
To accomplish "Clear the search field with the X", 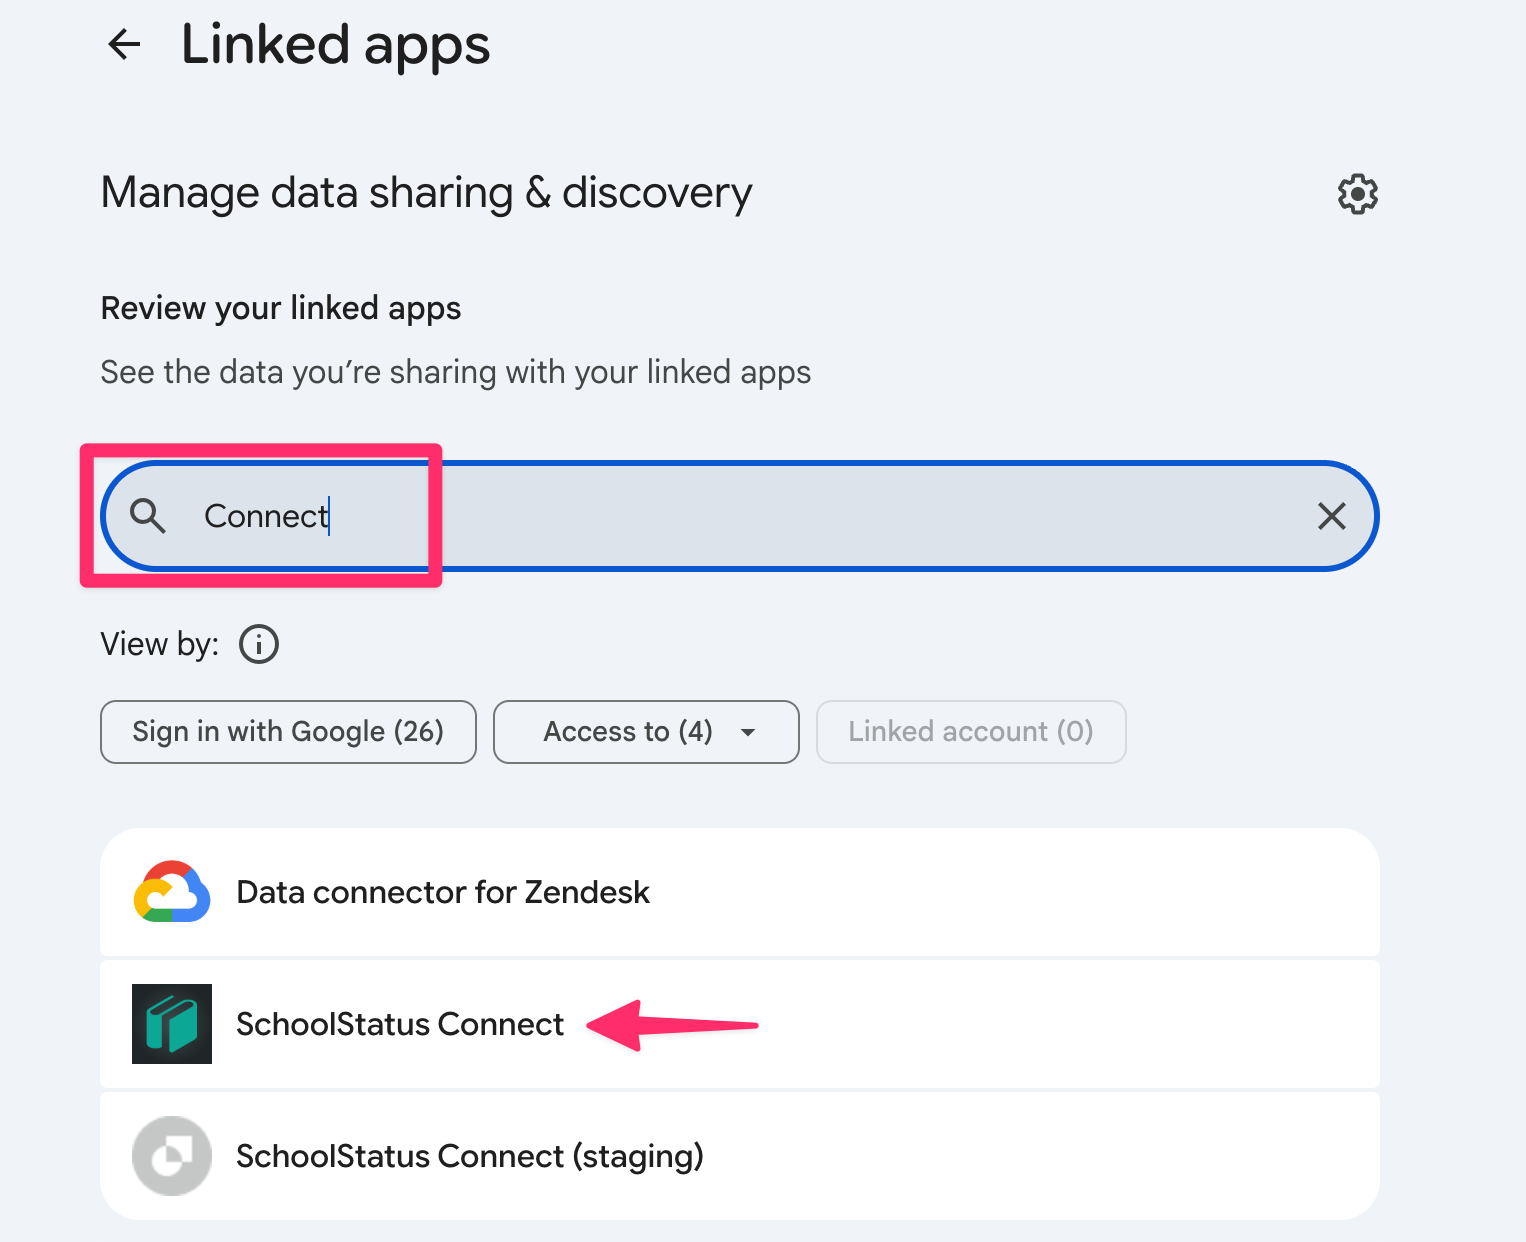I will [1331, 516].
